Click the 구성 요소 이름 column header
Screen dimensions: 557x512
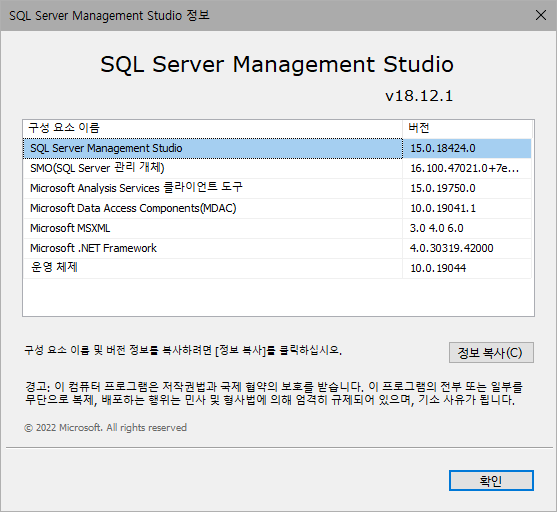pyautogui.click(x=213, y=128)
